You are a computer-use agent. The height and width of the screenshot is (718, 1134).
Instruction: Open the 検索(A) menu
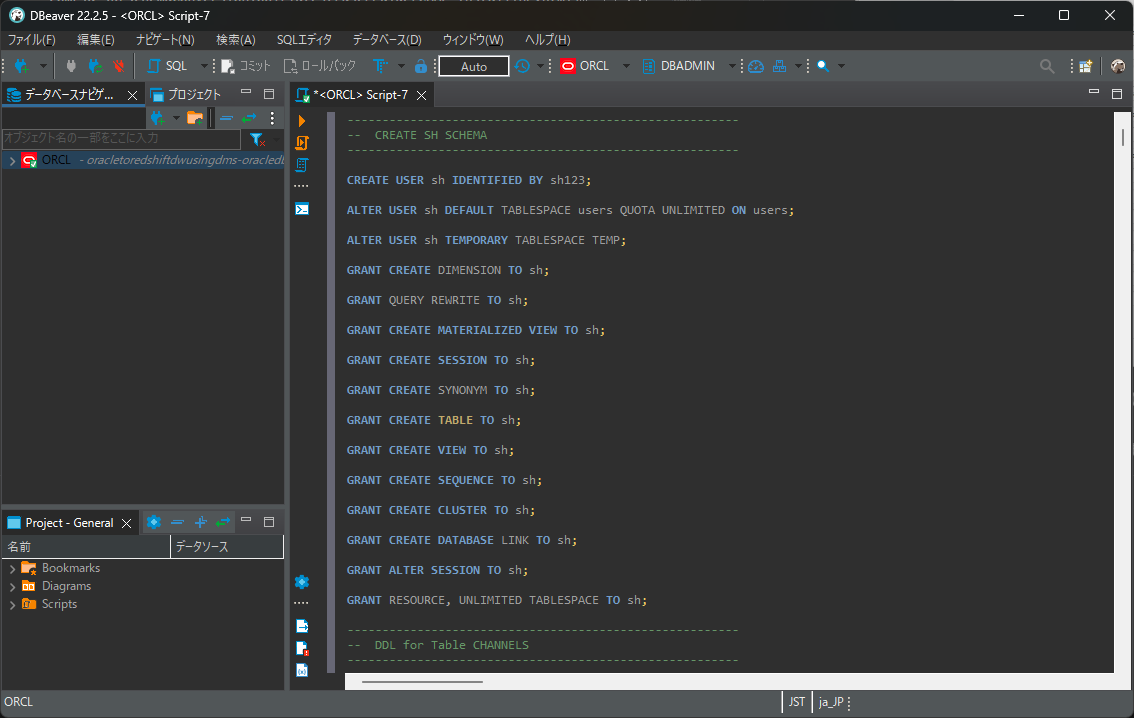coord(236,40)
